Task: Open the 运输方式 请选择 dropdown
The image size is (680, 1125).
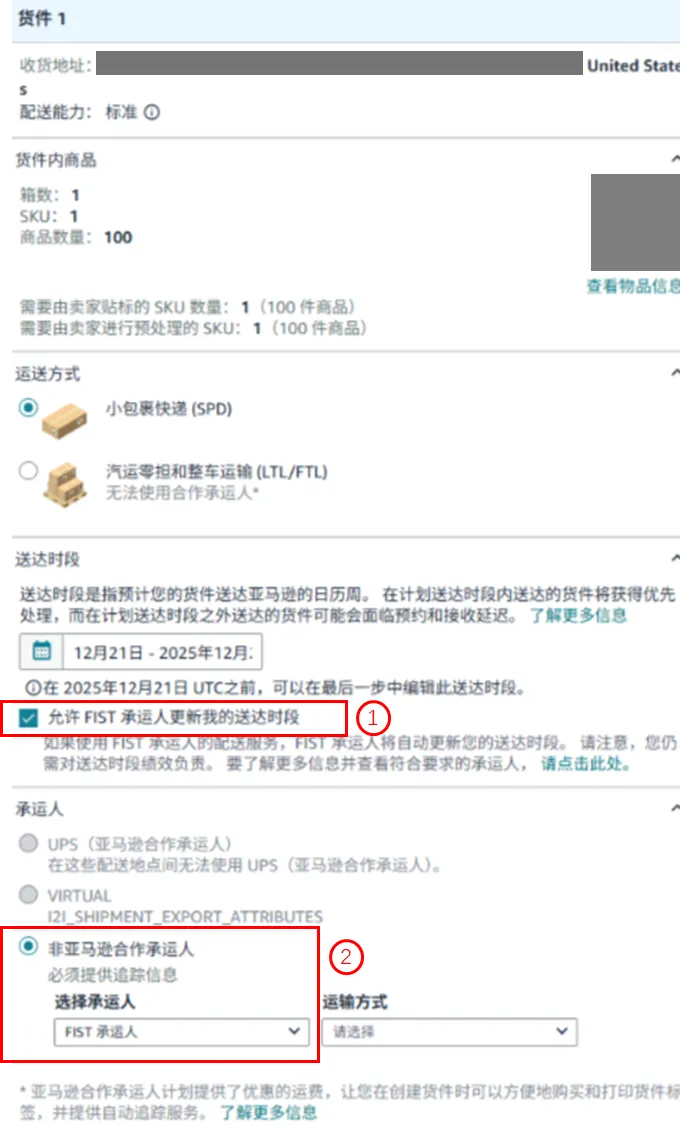Action: point(450,1032)
